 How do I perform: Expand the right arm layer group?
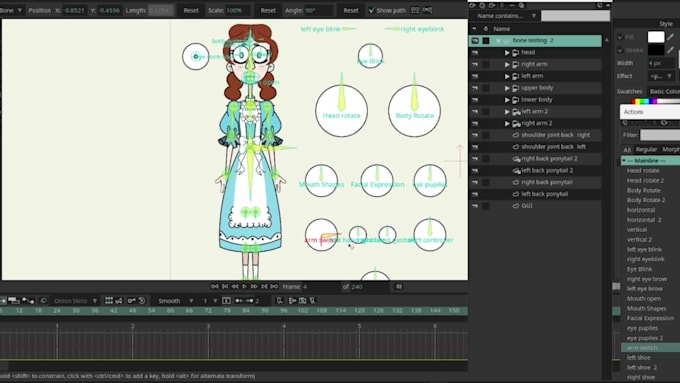click(507, 64)
